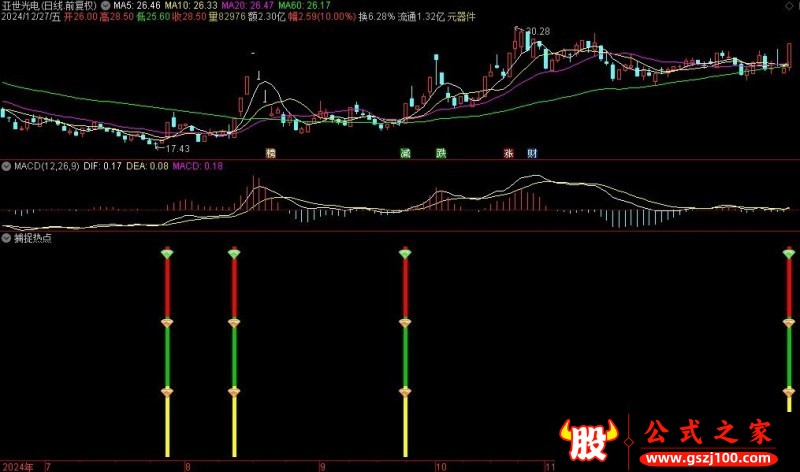
Task: Click the float value 流通1.32亿
Action: tap(421, 17)
